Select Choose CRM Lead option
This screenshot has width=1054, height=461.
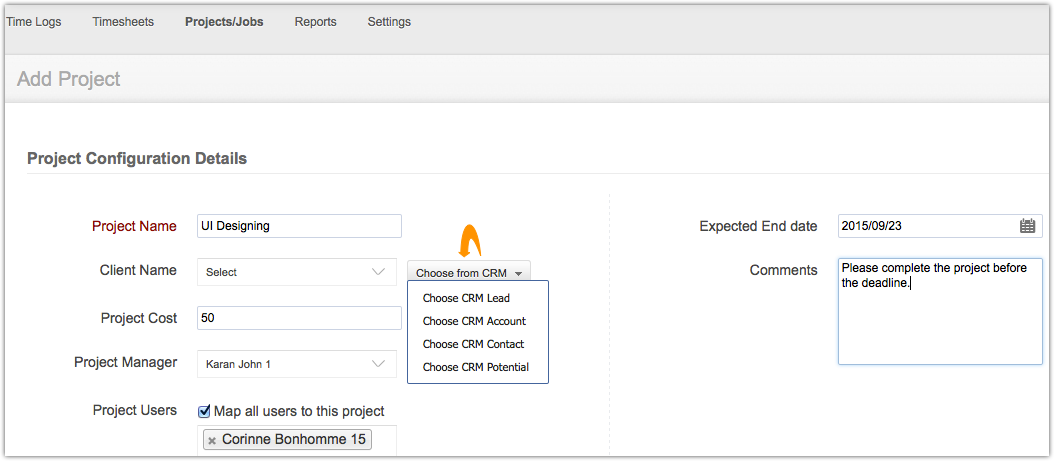tap(466, 298)
